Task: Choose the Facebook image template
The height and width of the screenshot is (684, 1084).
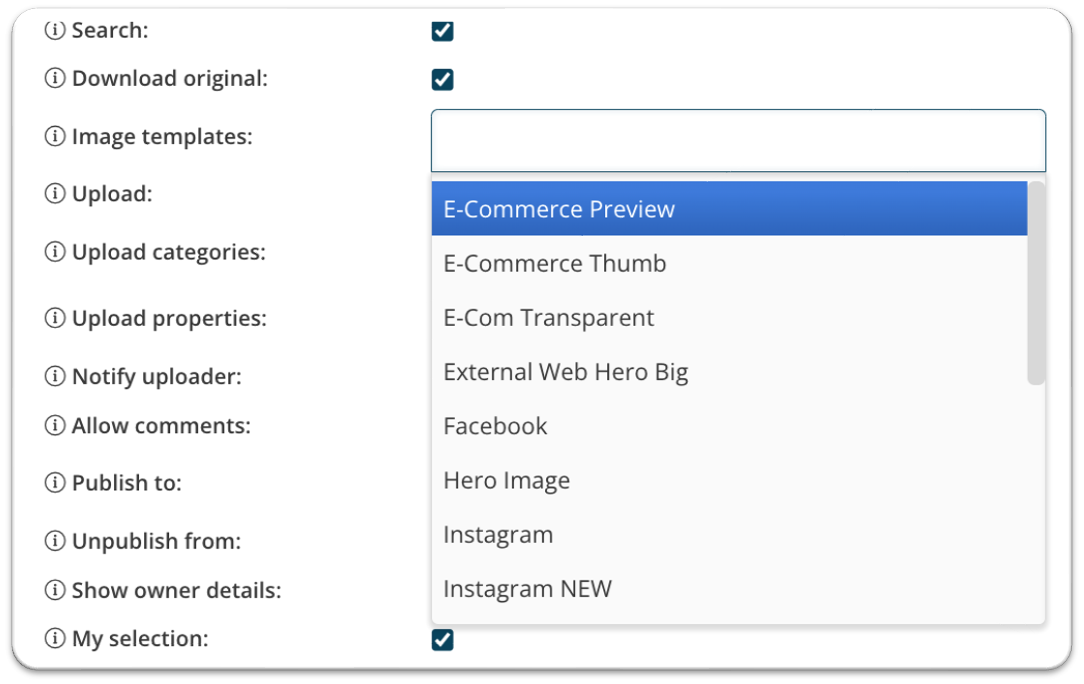Action: coord(729,426)
